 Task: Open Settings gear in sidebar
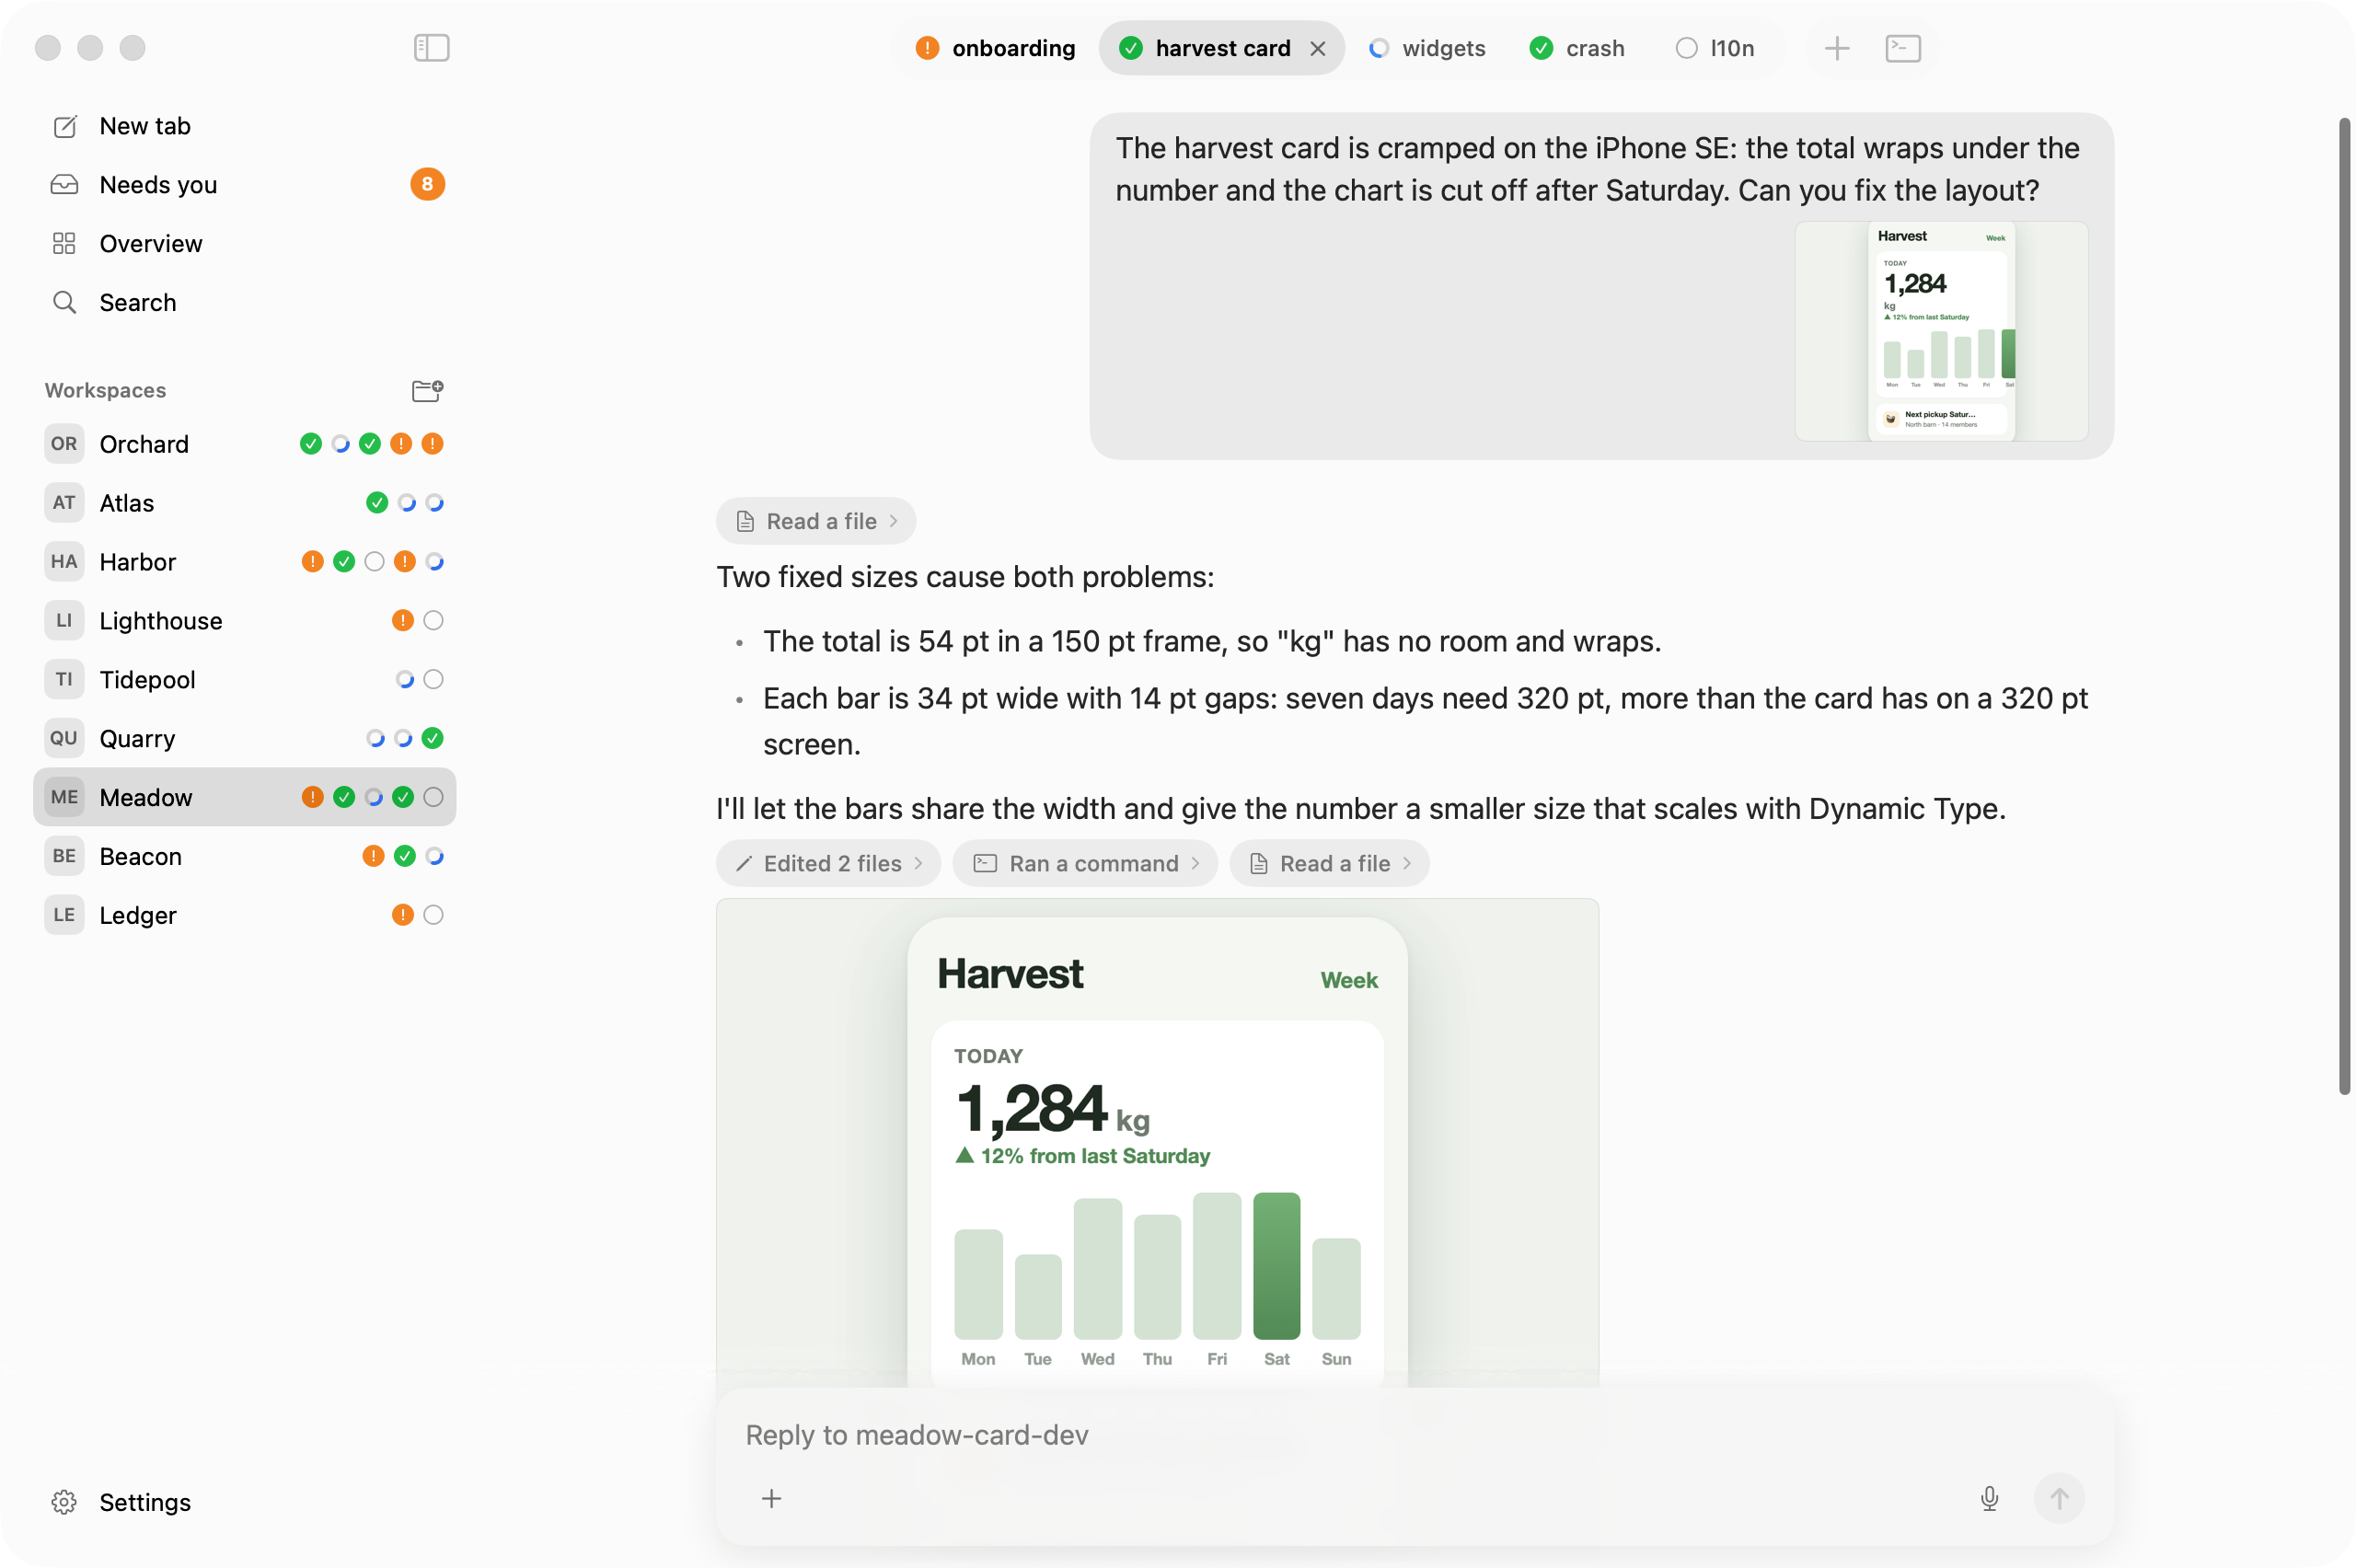click(120, 1502)
